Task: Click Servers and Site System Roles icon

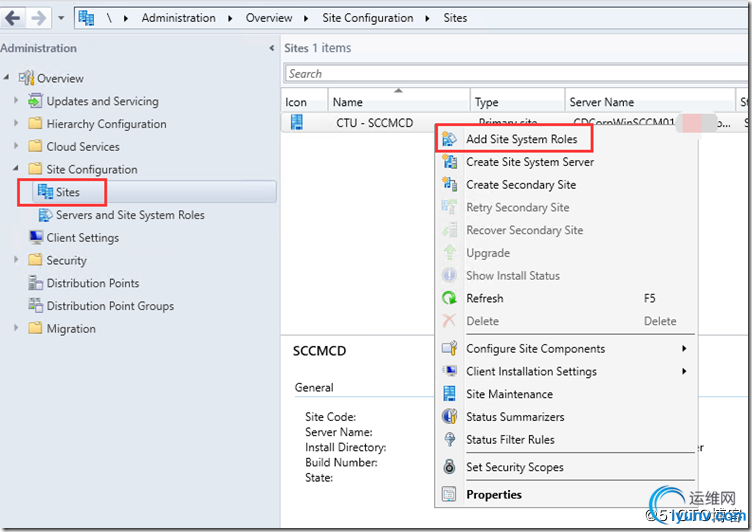Action: 45,215
